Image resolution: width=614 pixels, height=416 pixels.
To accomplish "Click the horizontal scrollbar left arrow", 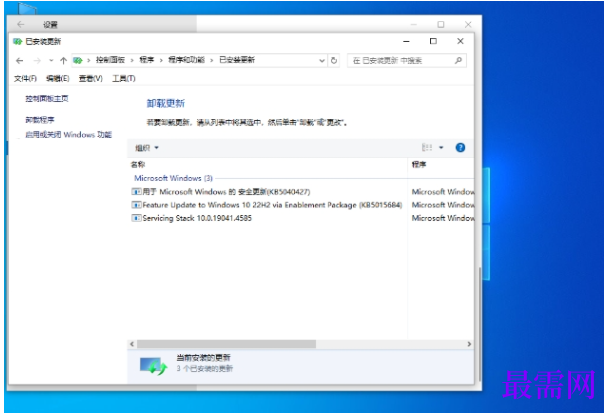I will point(132,344).
